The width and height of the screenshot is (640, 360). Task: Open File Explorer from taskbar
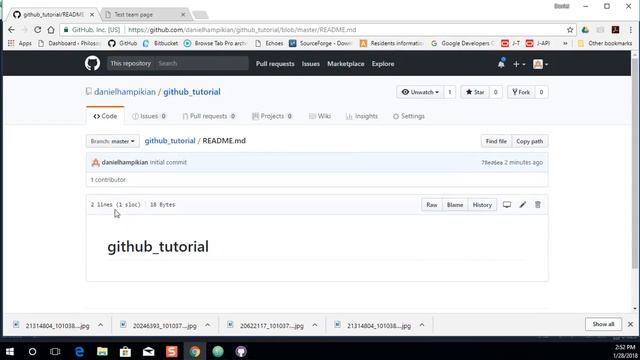tap(102, 351)
